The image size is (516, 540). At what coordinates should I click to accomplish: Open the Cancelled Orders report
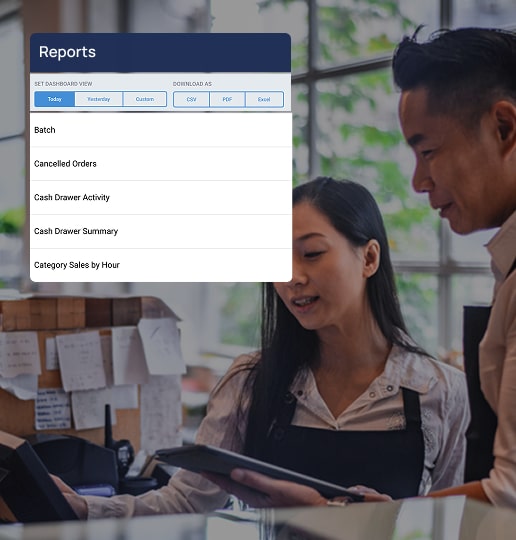coord(161,164)
